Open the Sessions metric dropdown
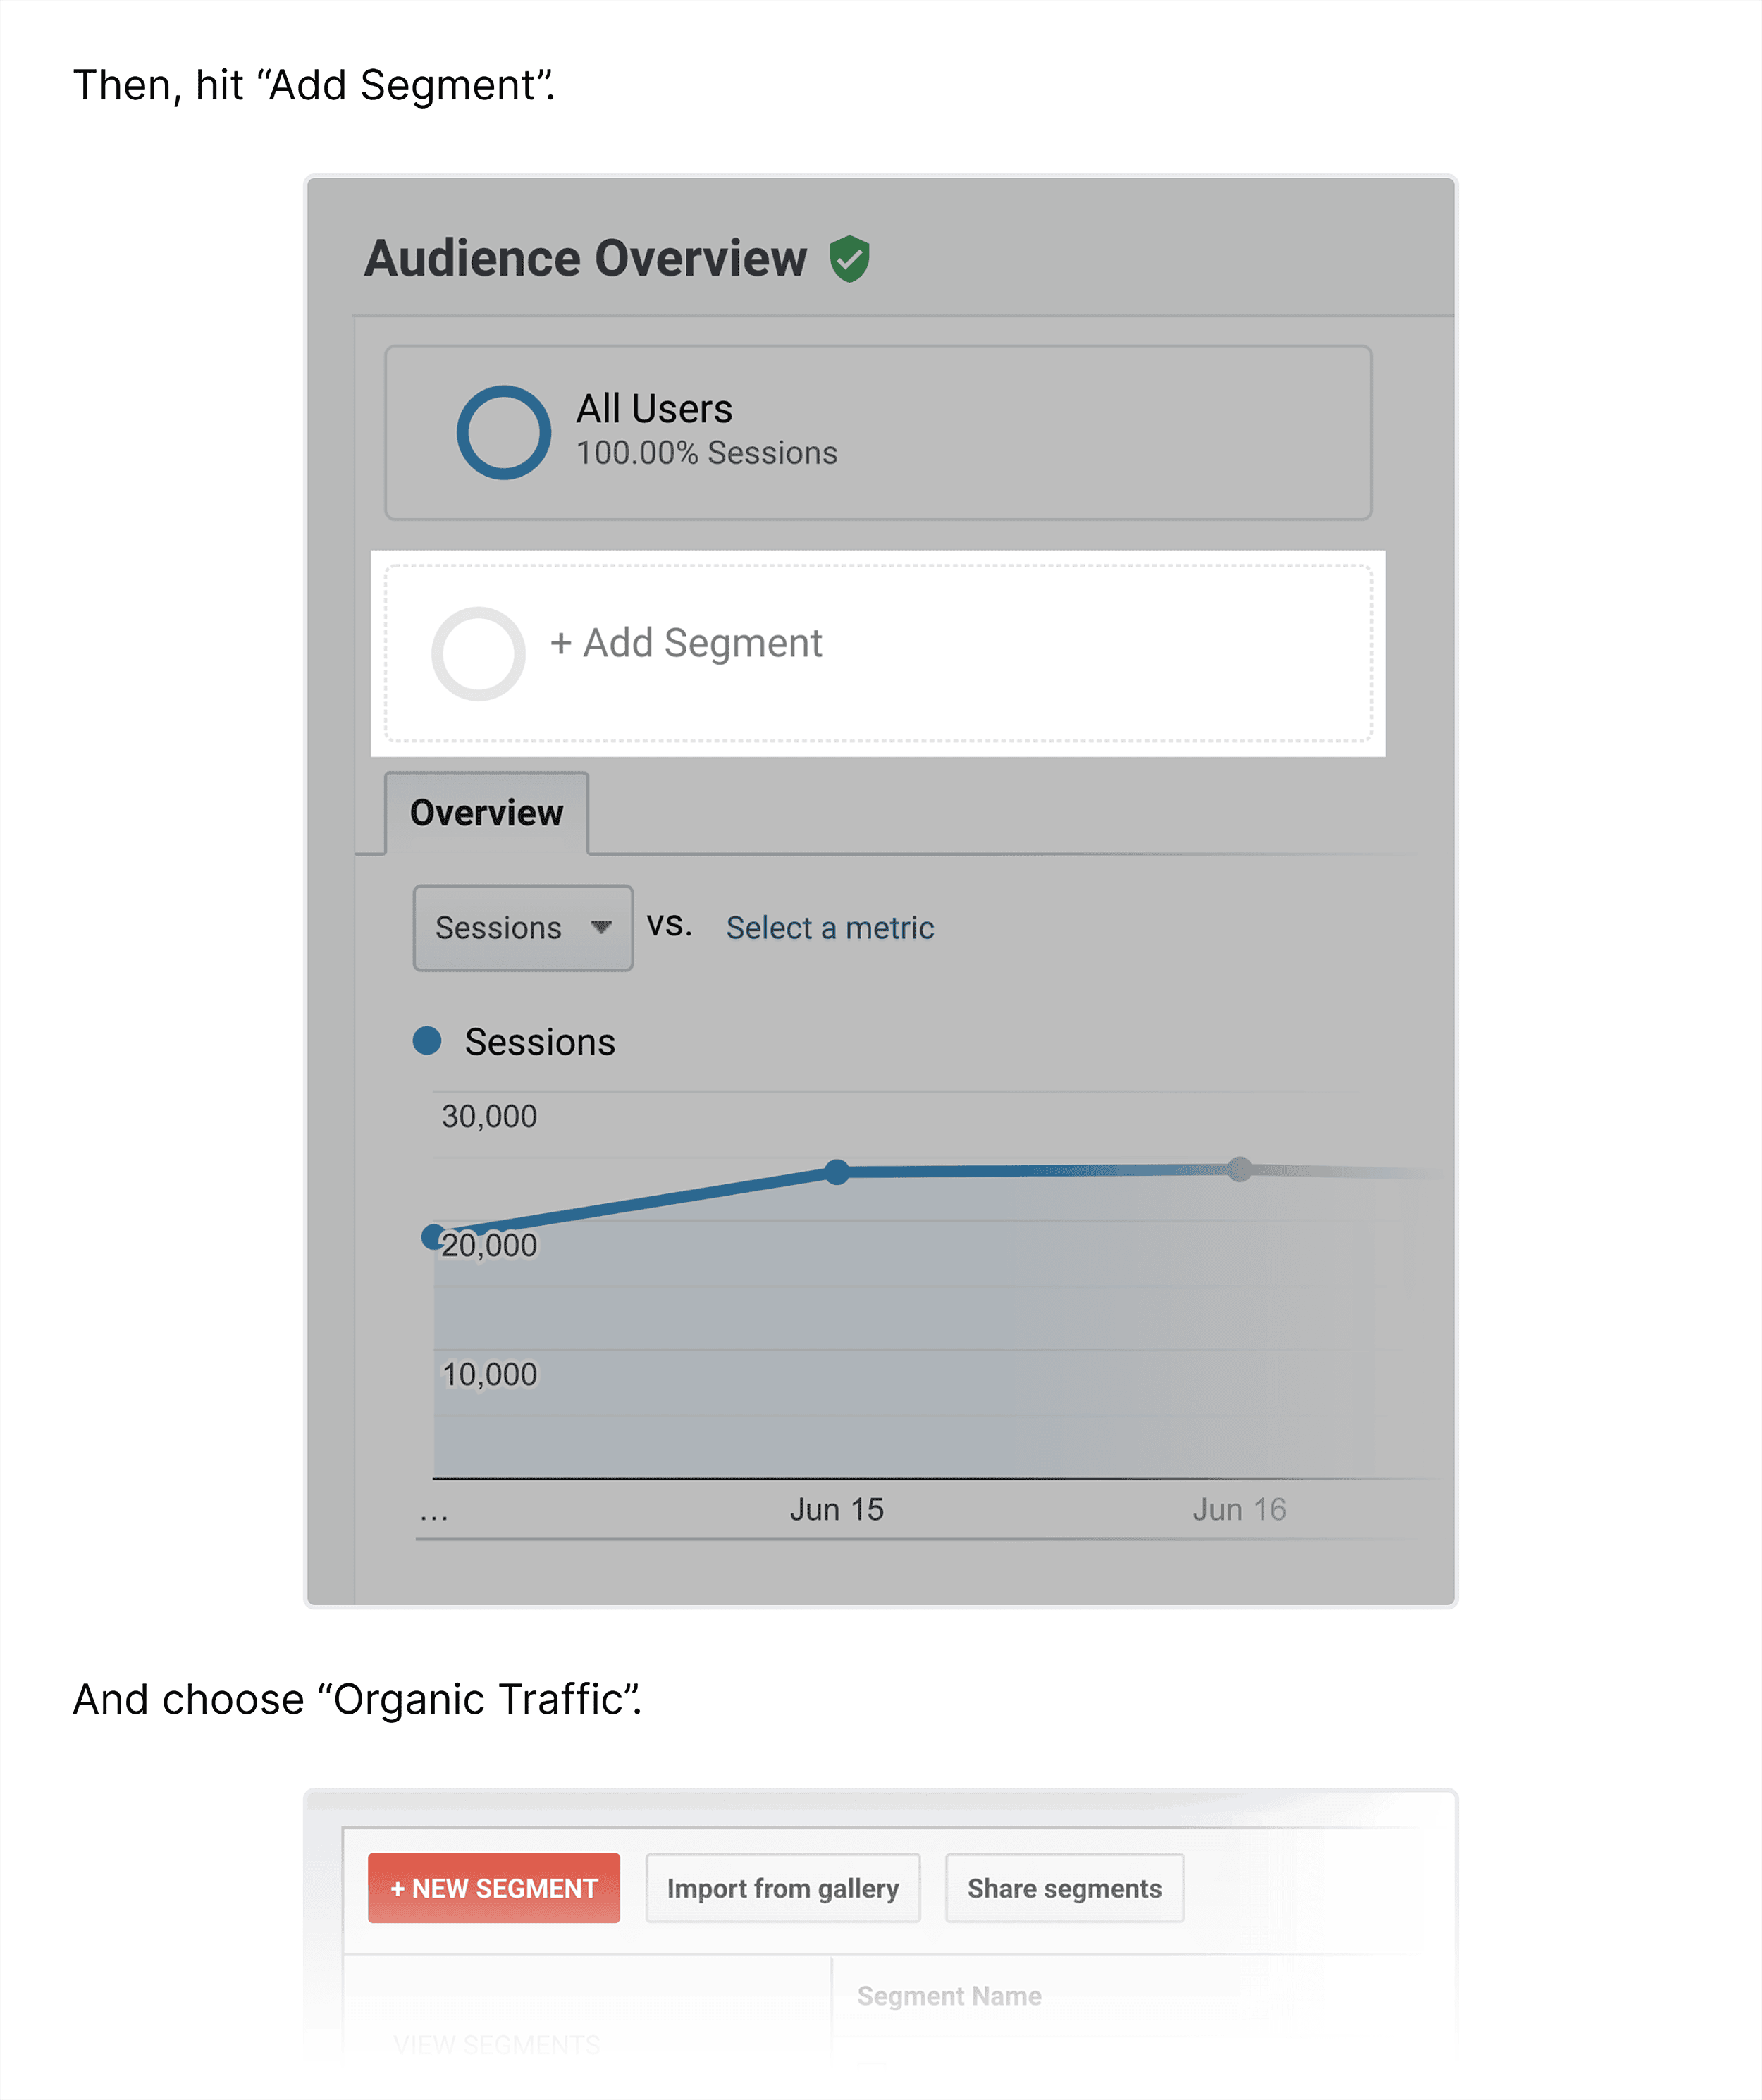This screenshot has width=1762, height=2100. tap(522, 928)
